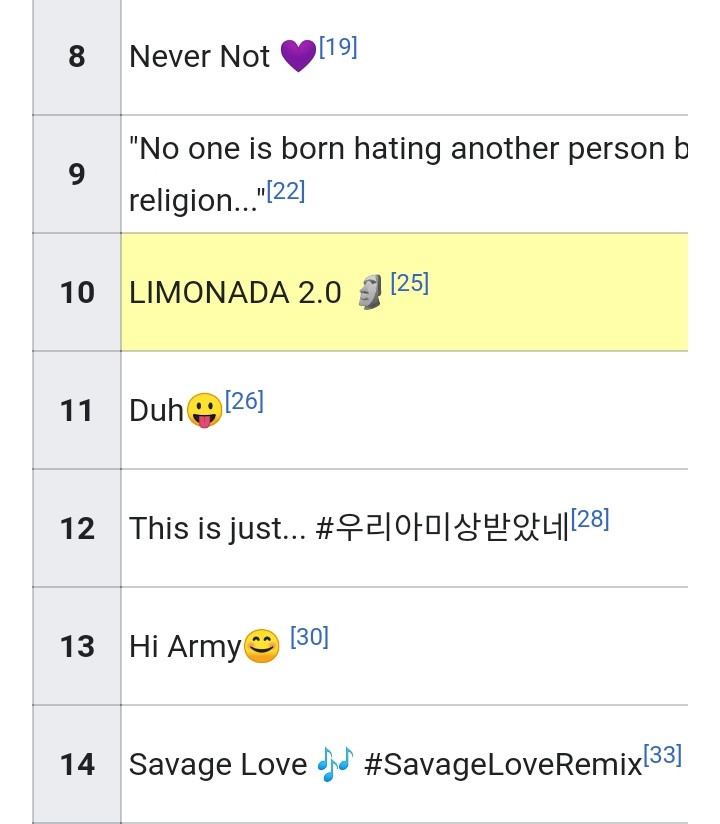Open reference [33] after #SavageLoveRemix

(x=663, y=755)
